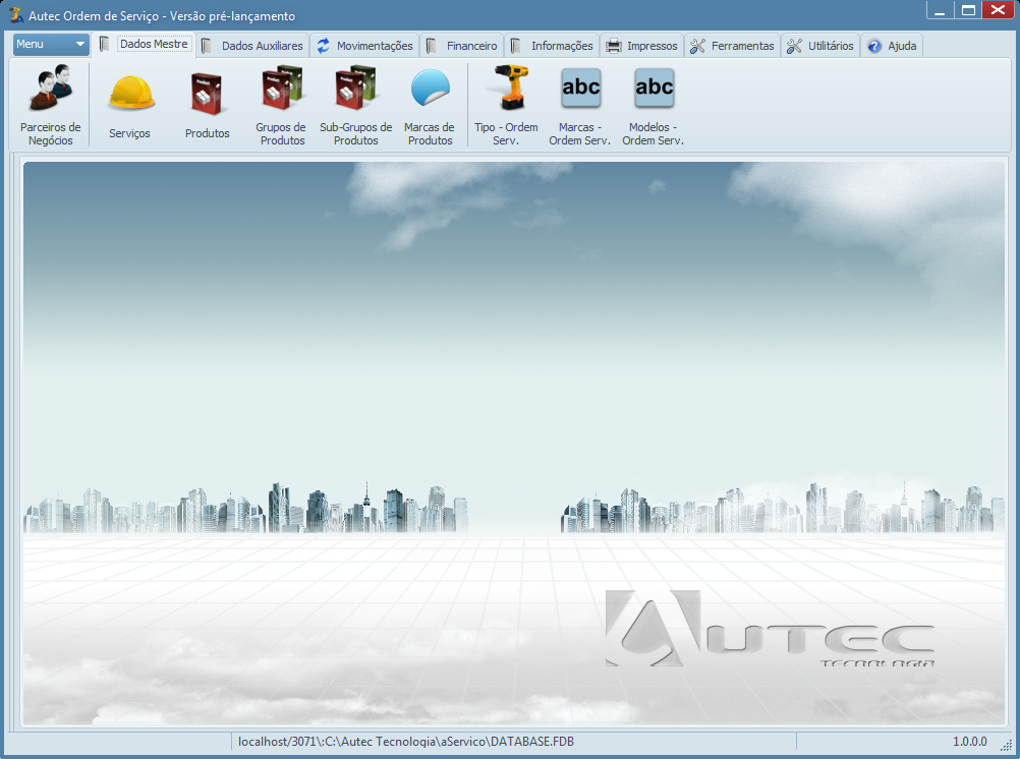Maximize the Autec window
This screenshot has height=759, width=1020.
(969, 10)
